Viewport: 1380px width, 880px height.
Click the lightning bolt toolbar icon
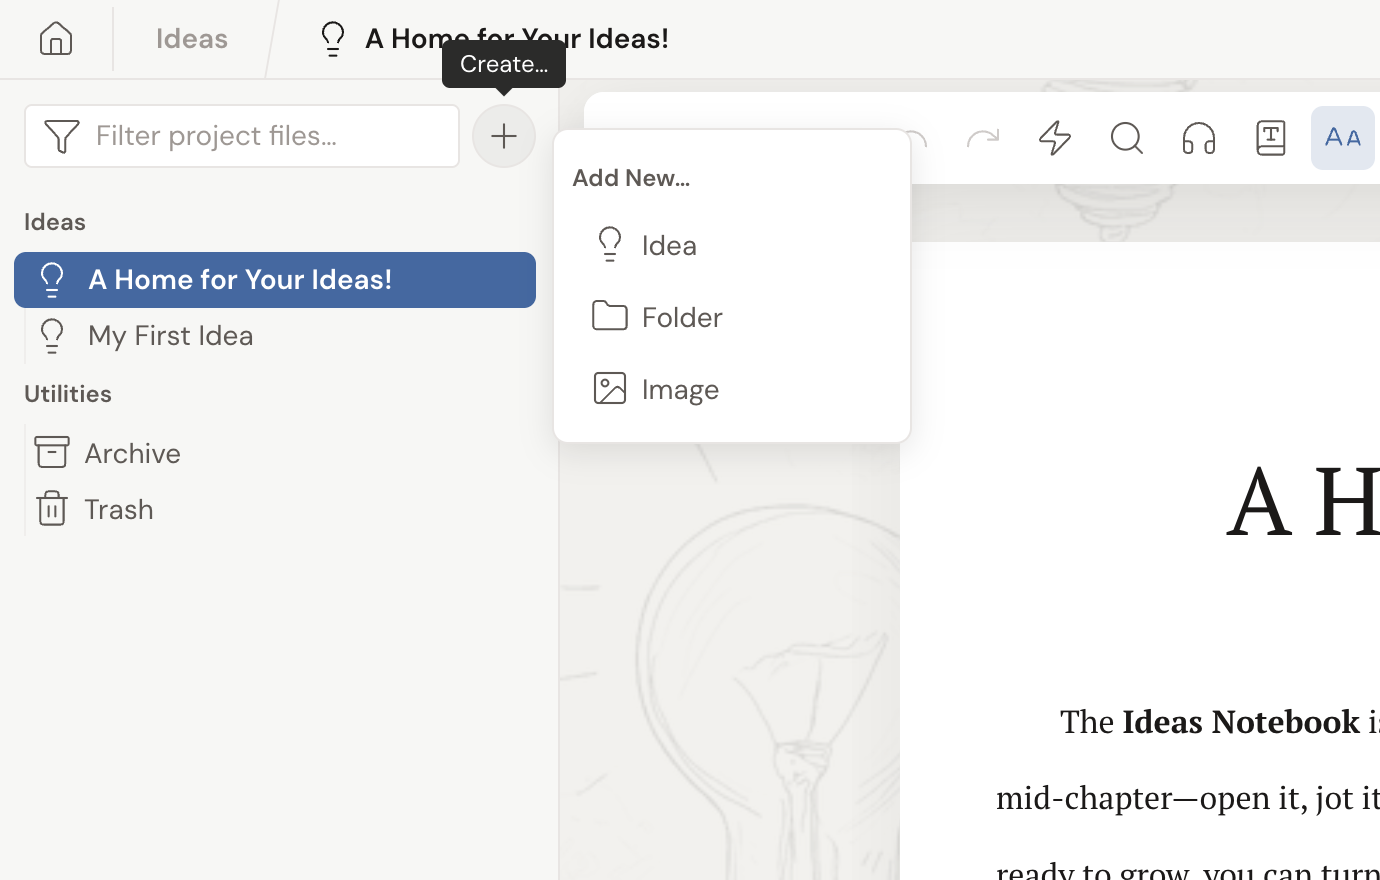pos(1055,138)
